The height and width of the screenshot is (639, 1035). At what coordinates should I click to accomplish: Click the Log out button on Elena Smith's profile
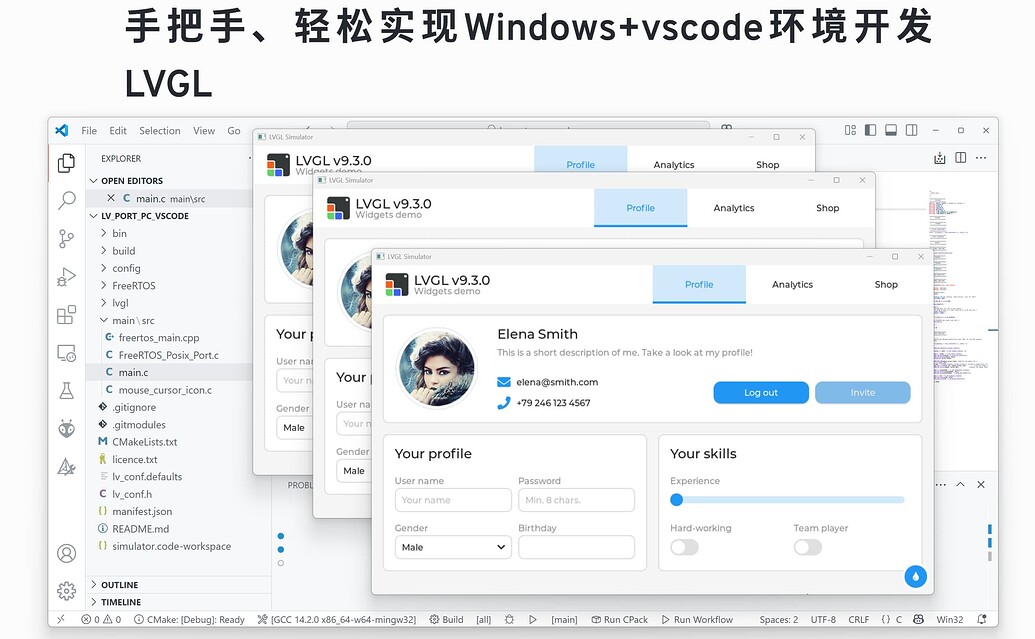761,393
